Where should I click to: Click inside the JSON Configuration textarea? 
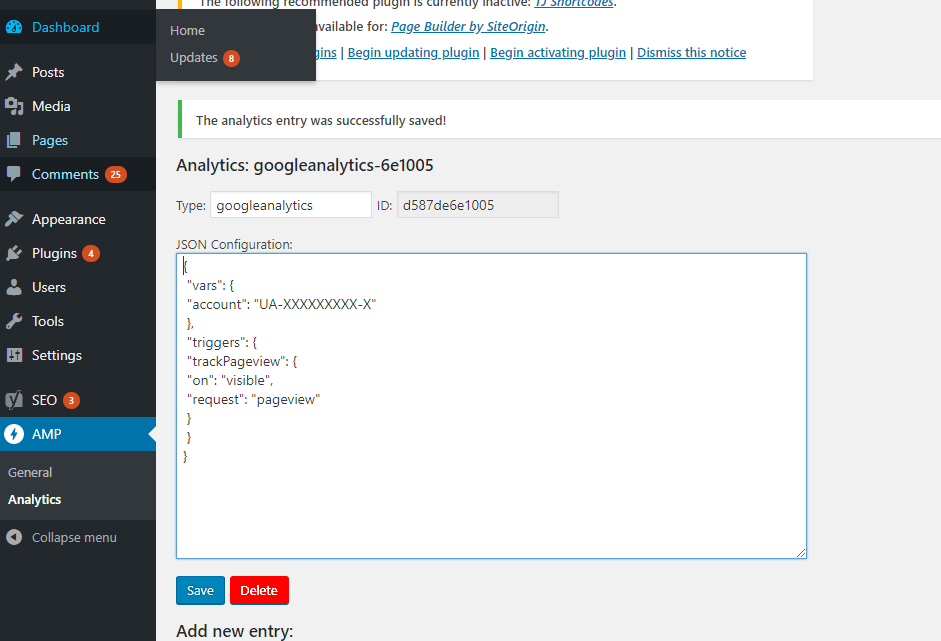click(x=492, y=406)
